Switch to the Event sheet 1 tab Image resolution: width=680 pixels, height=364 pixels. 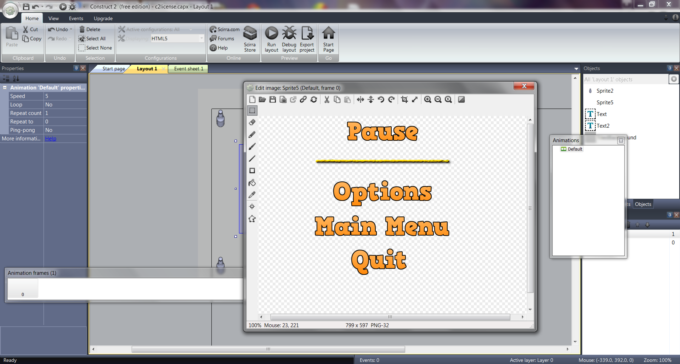[189, 69]
